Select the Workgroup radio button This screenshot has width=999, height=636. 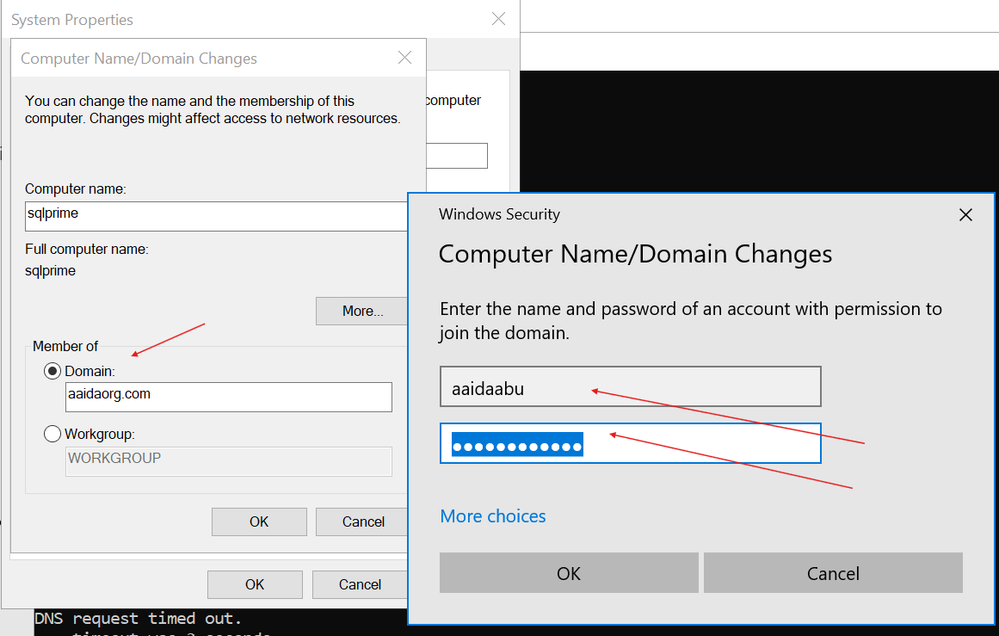(52, 434)
